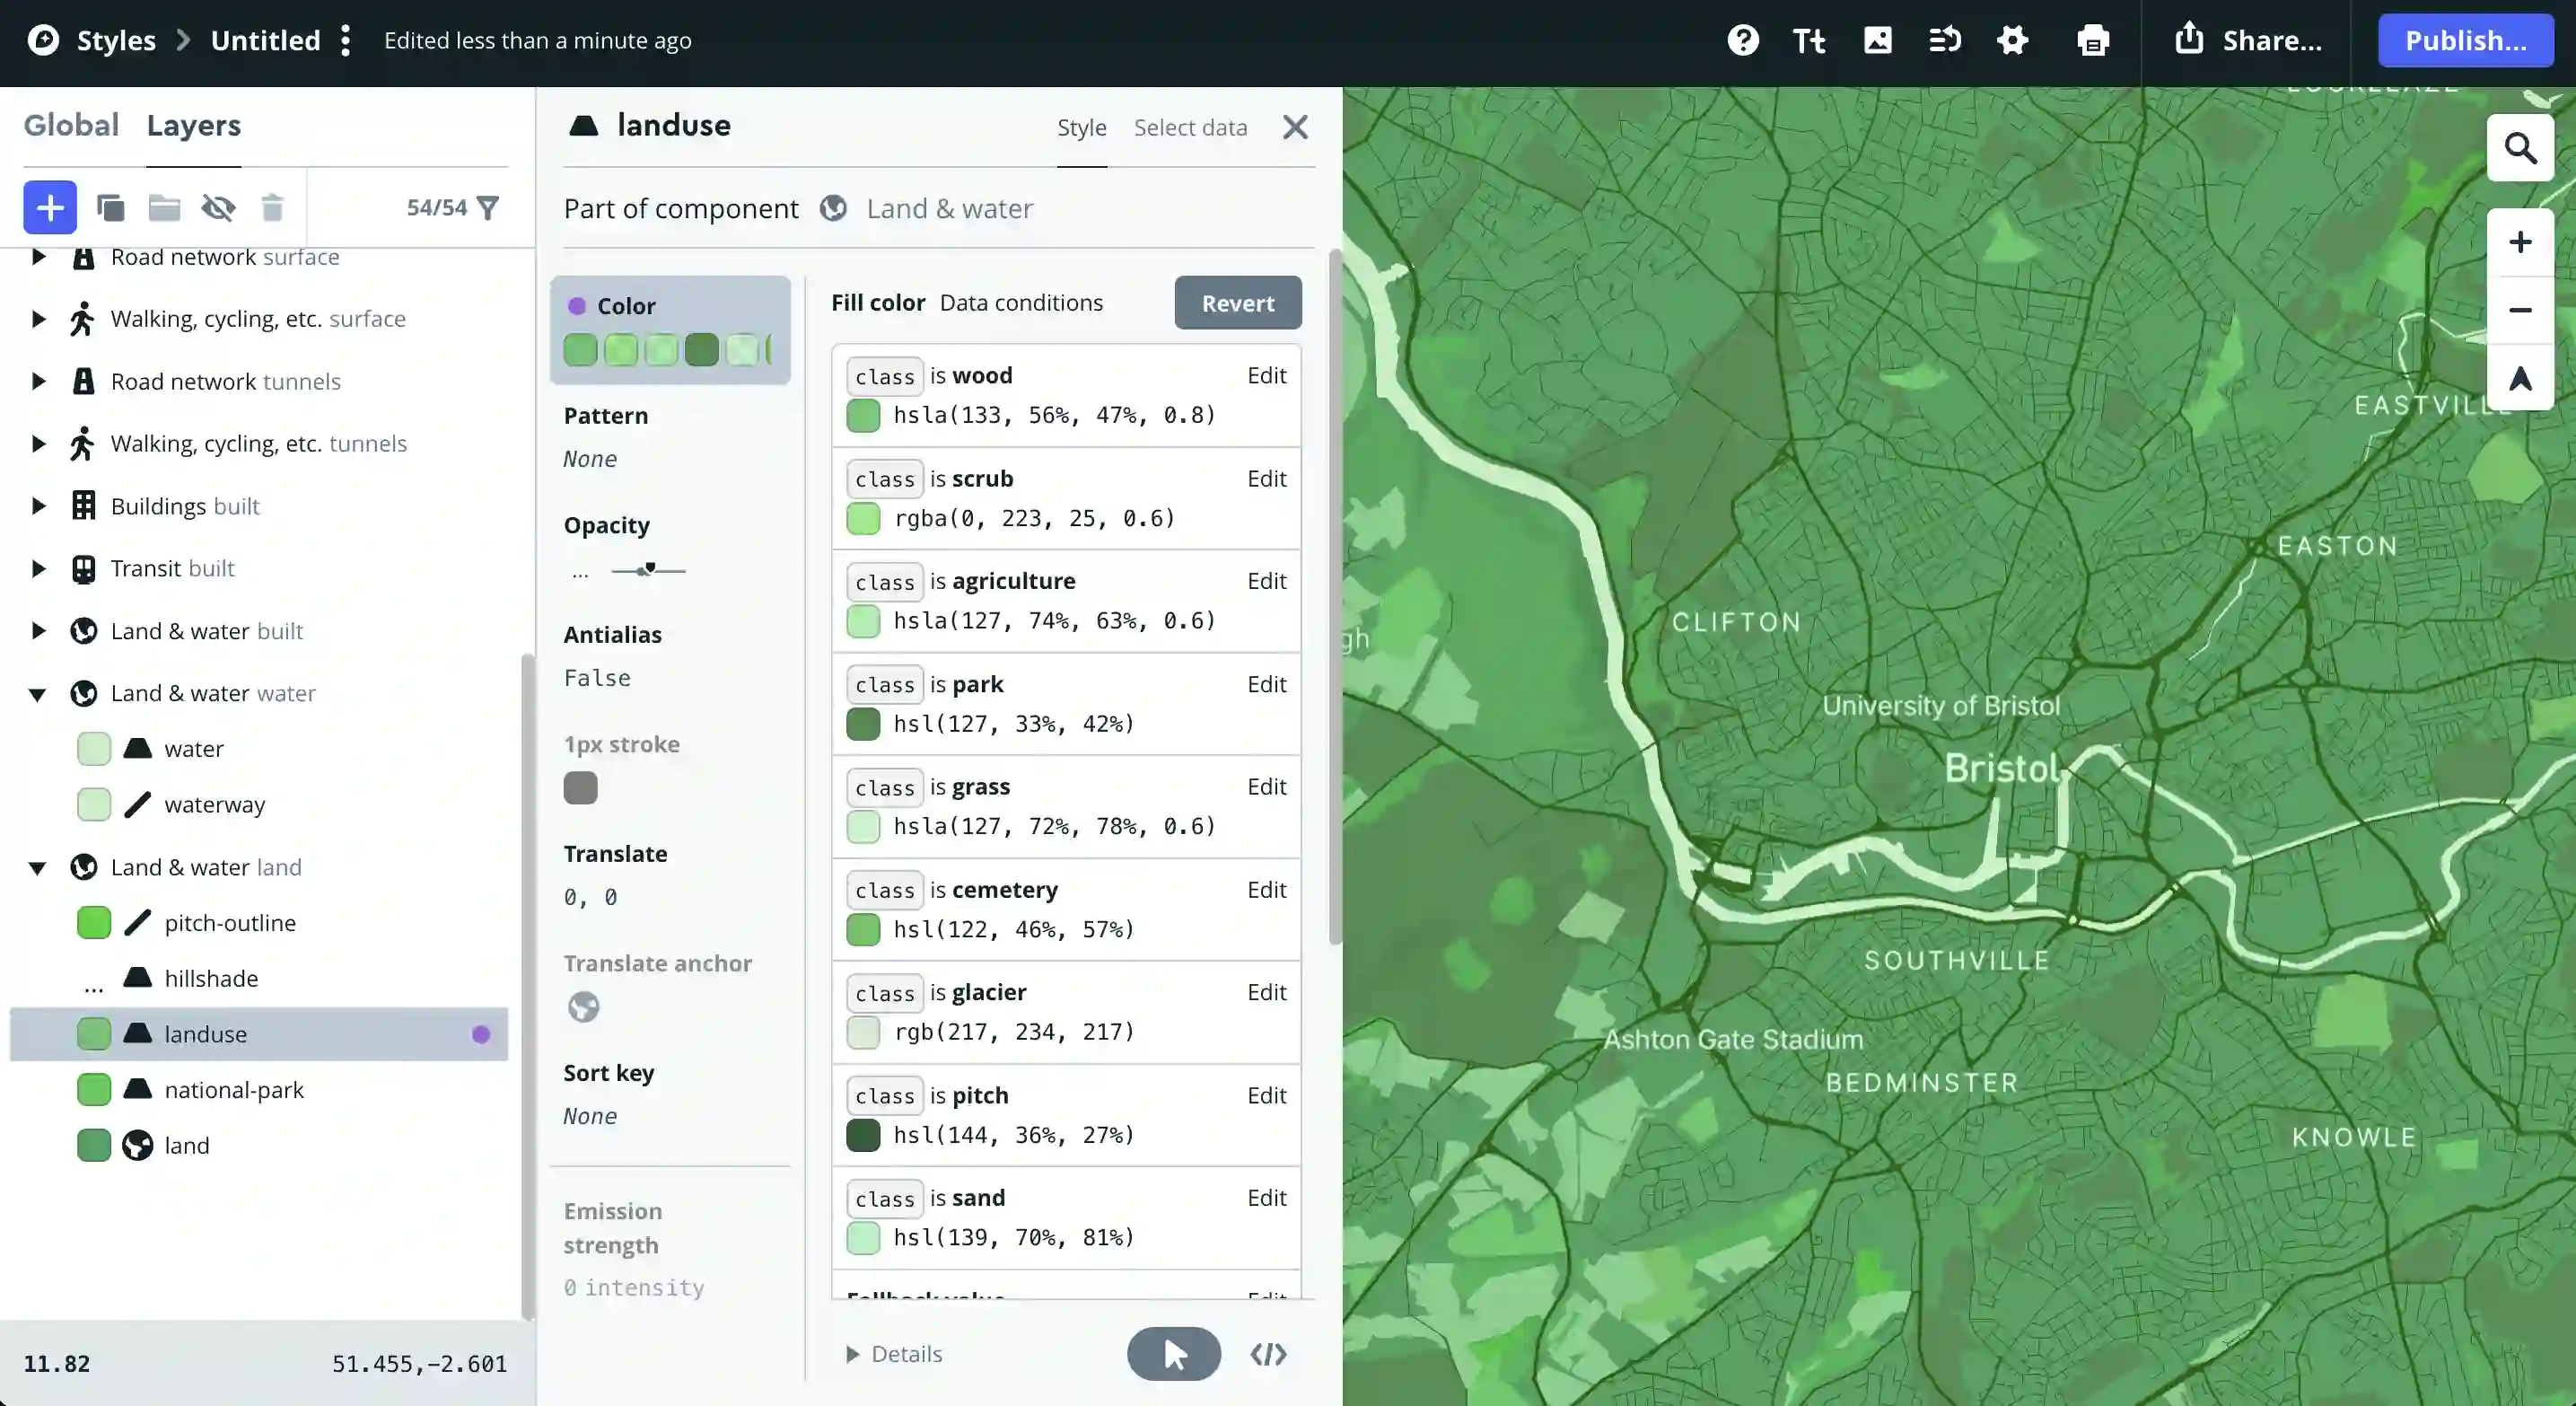Click the Share button
Image resolution: width=2576 pixels, height=1406 pixels.
[2248, 40]
